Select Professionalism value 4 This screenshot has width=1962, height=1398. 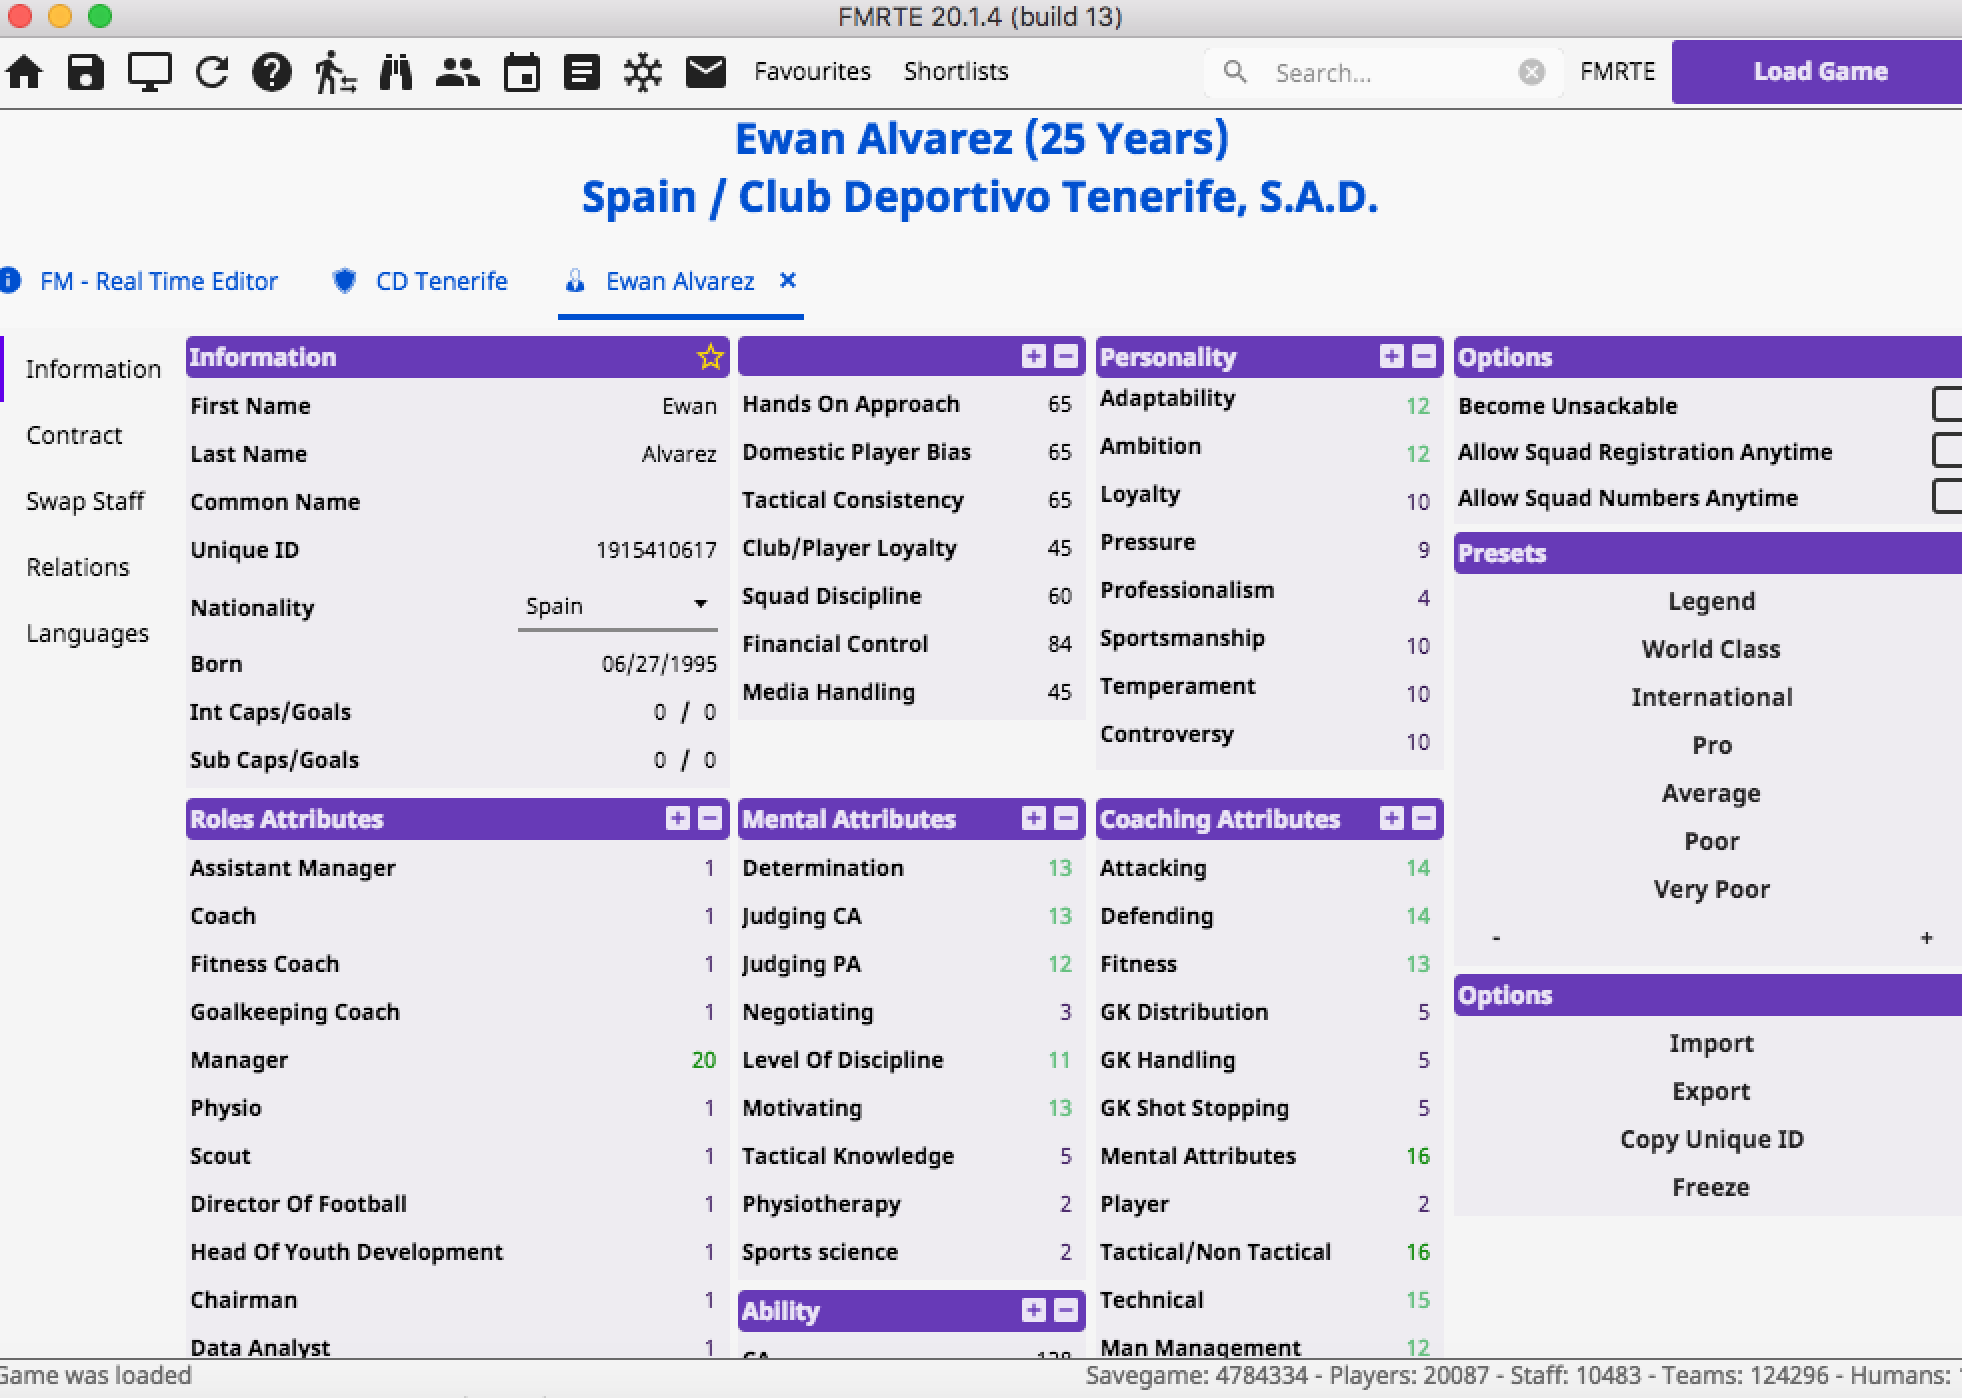click(x=1423, y=598)
